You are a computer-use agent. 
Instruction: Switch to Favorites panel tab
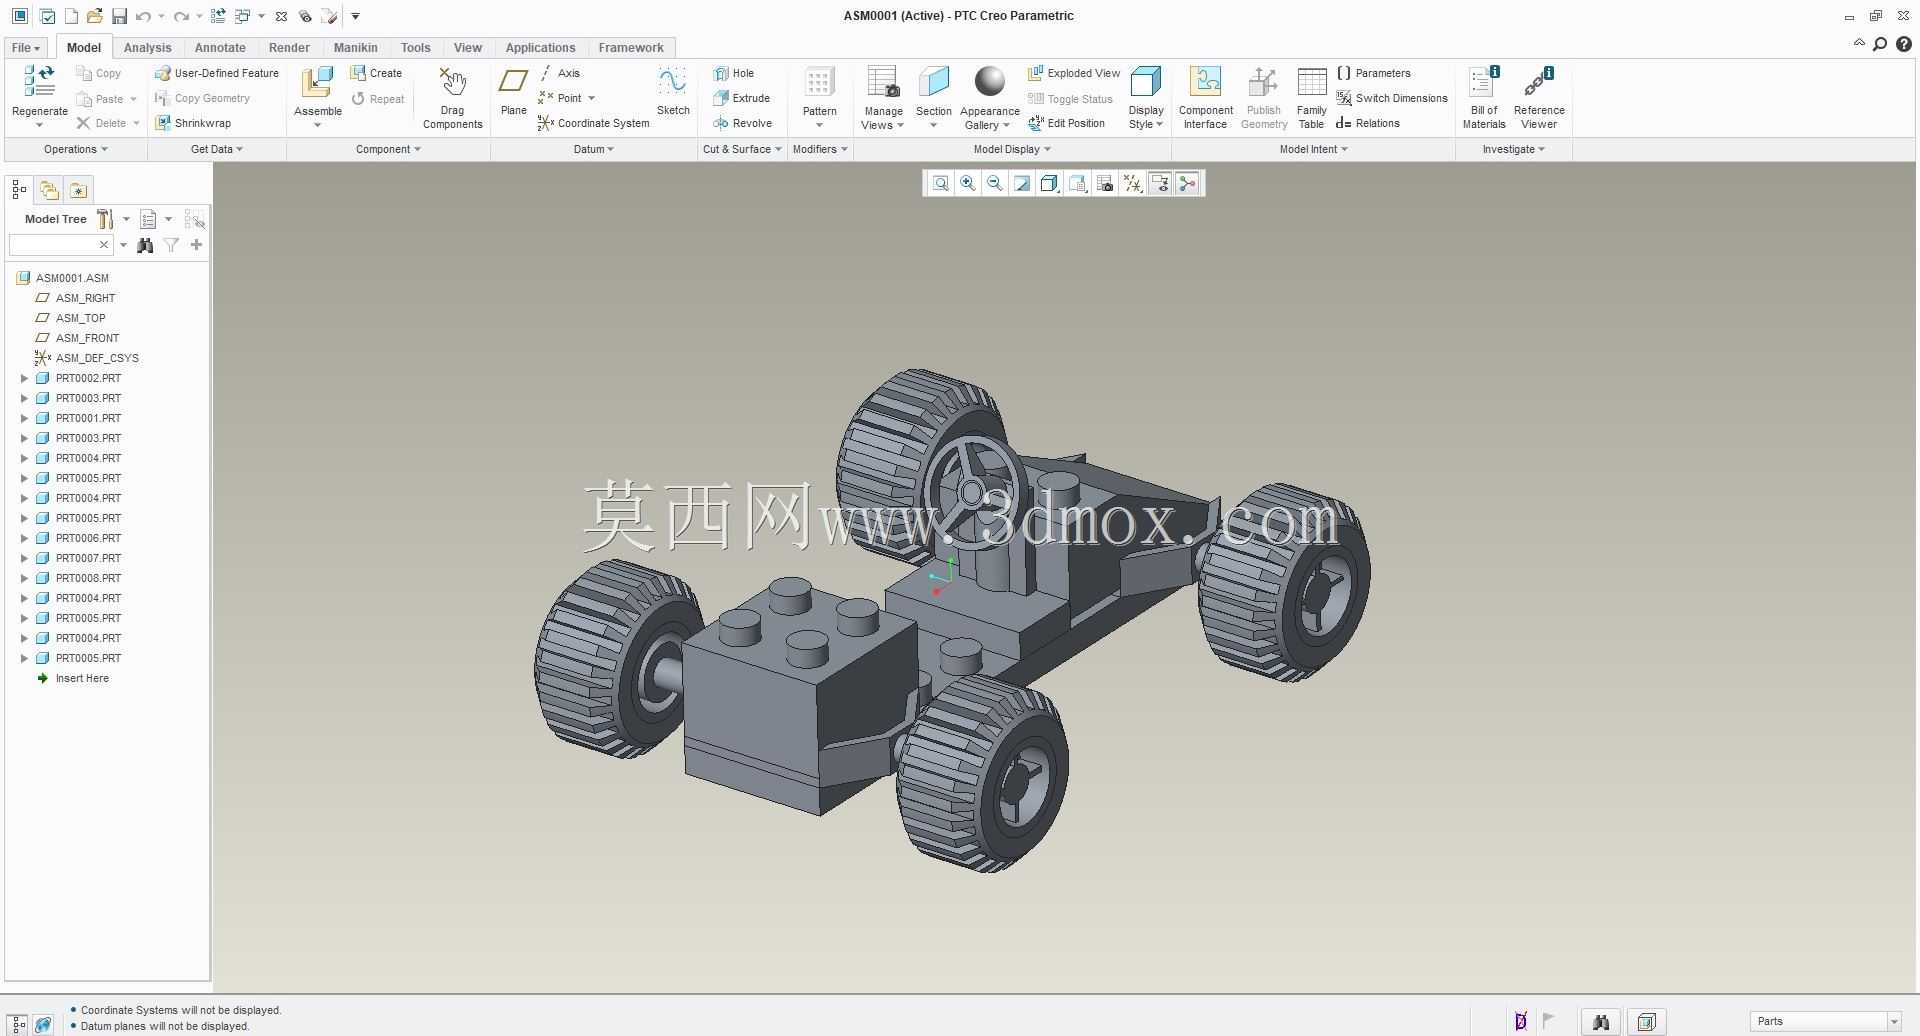point(78,189)
